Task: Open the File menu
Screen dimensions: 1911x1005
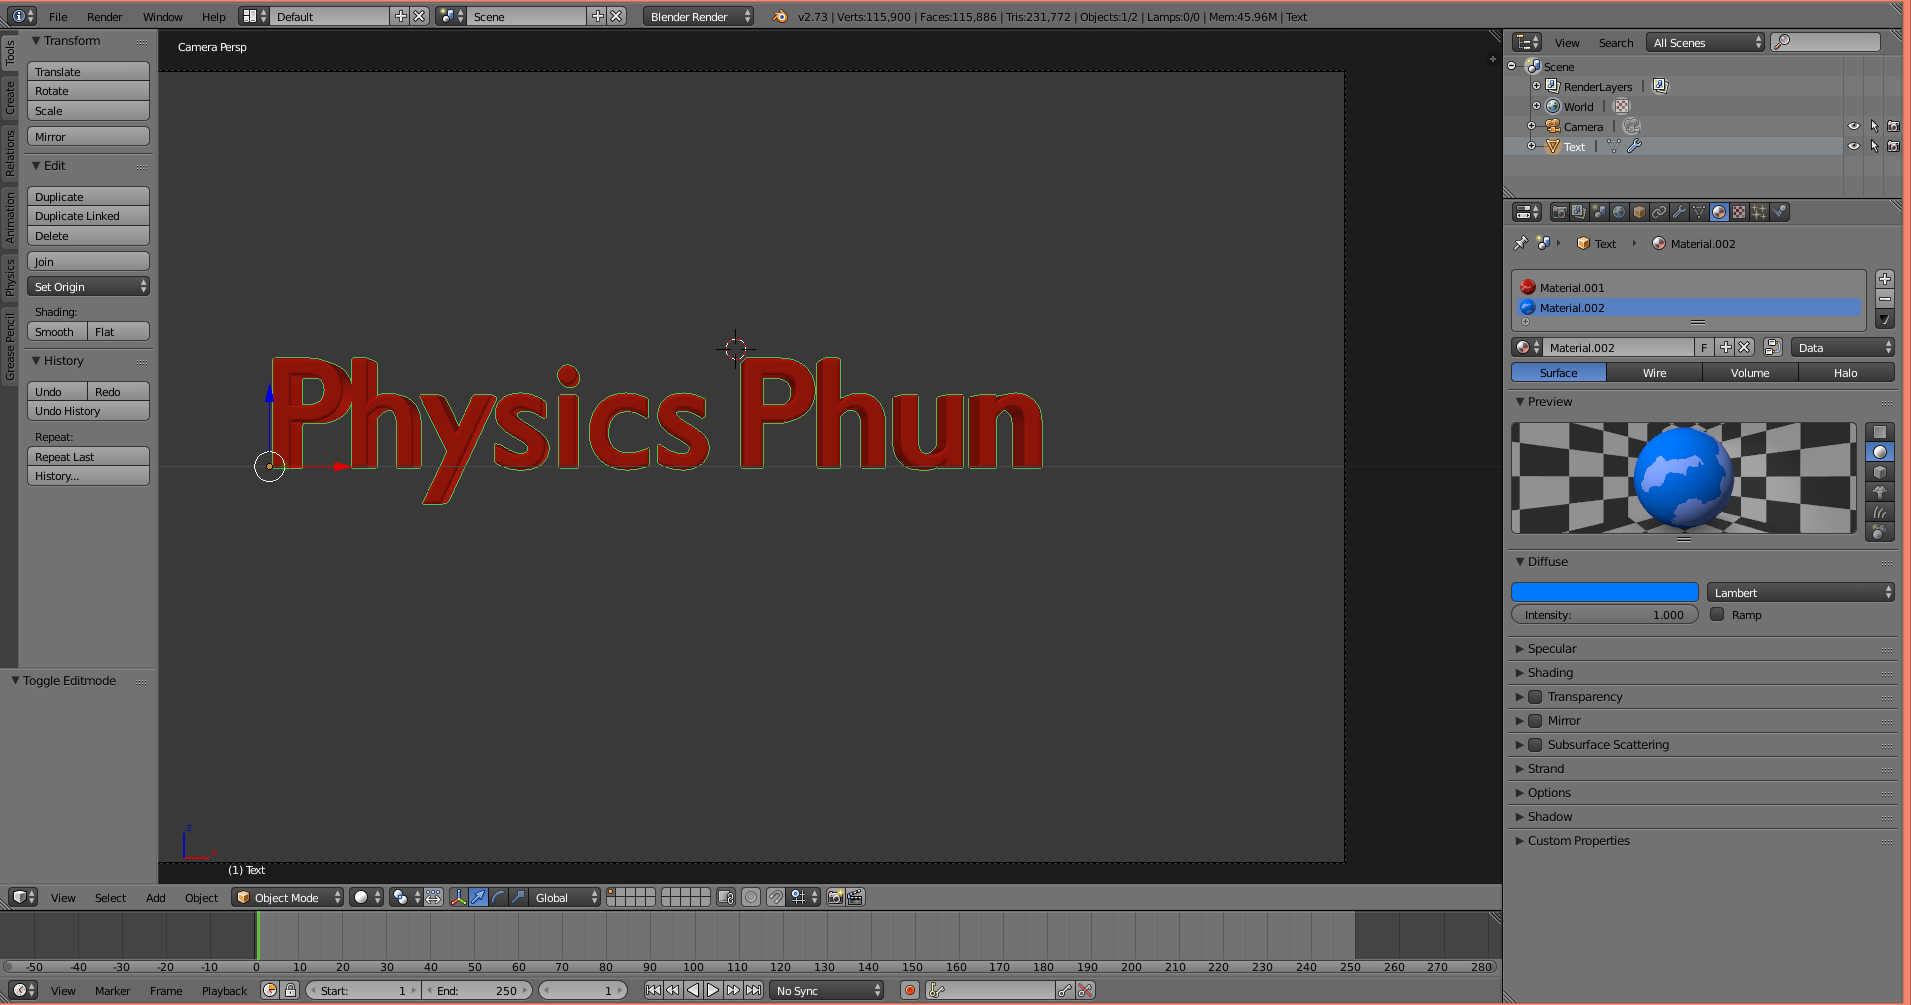Action: (x=59, y=16)
